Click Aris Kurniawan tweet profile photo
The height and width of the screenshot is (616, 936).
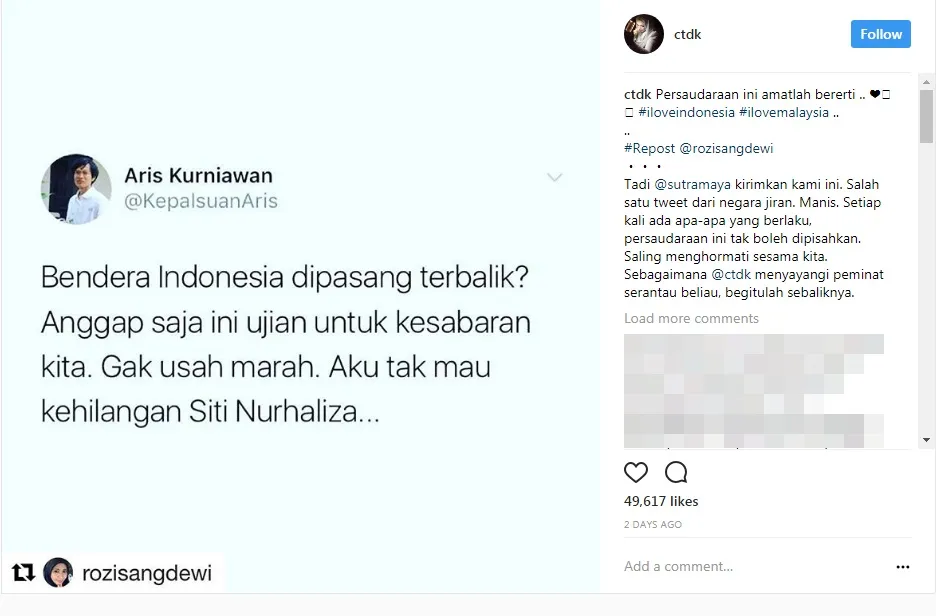point(76,189)
